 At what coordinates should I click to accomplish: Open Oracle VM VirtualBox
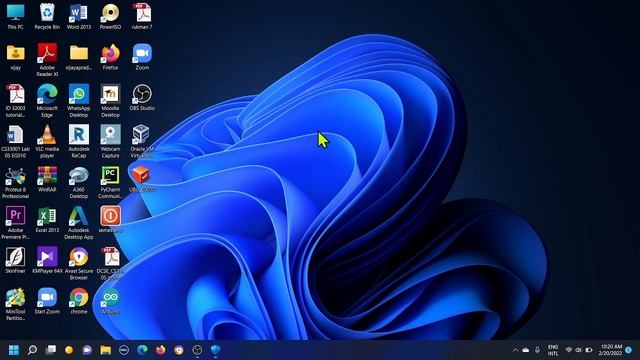pos(142,141)
